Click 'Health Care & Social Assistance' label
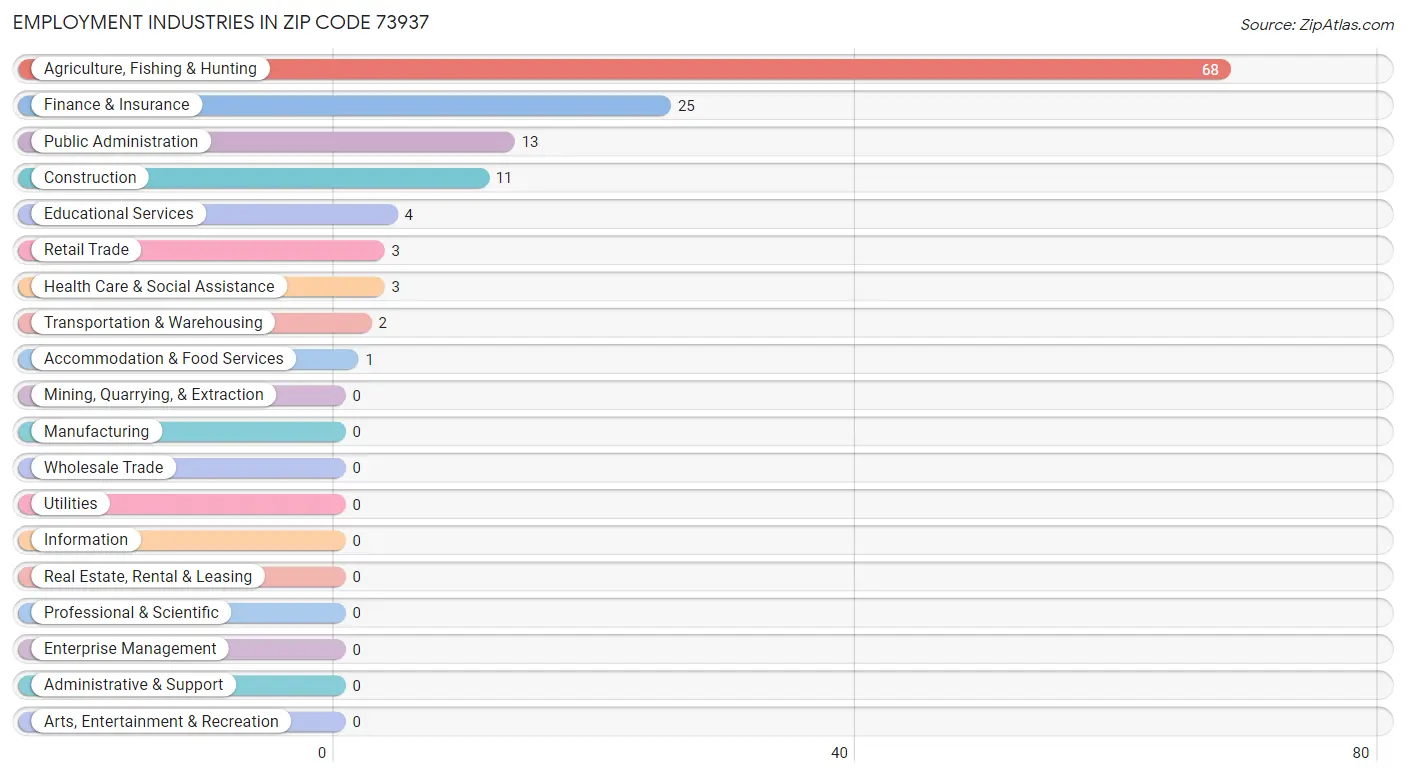The height and width of the screenshot is (776, 1406). click(159, 287)
